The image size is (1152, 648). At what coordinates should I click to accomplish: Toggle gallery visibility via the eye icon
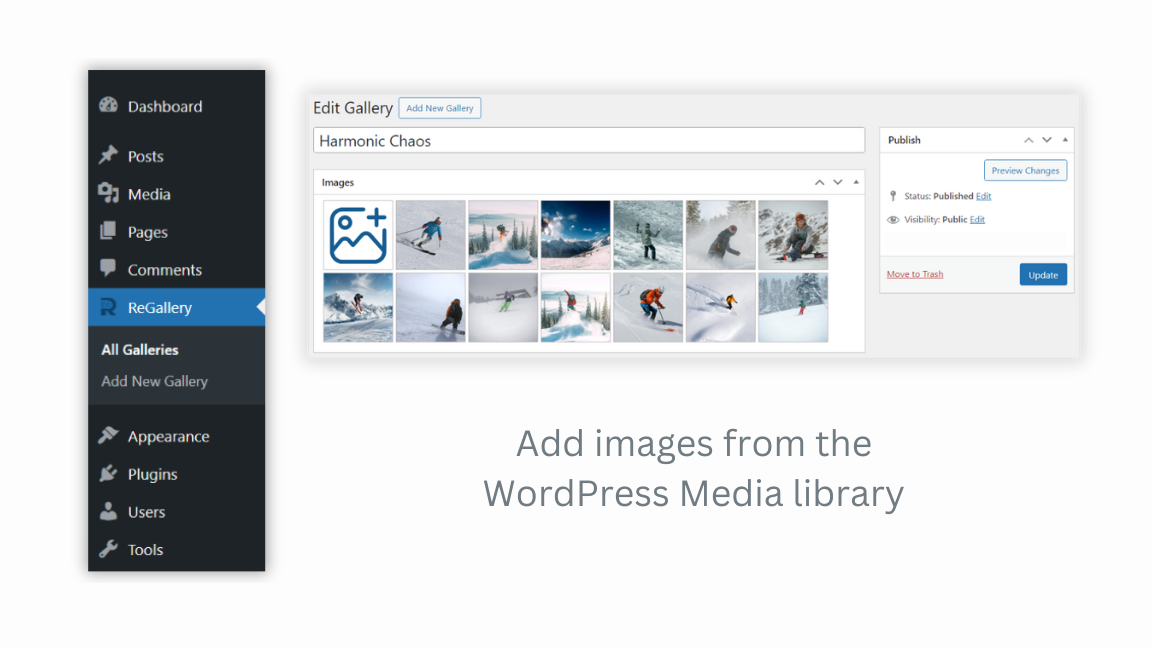pyautogui.click(x=892, y=219)
